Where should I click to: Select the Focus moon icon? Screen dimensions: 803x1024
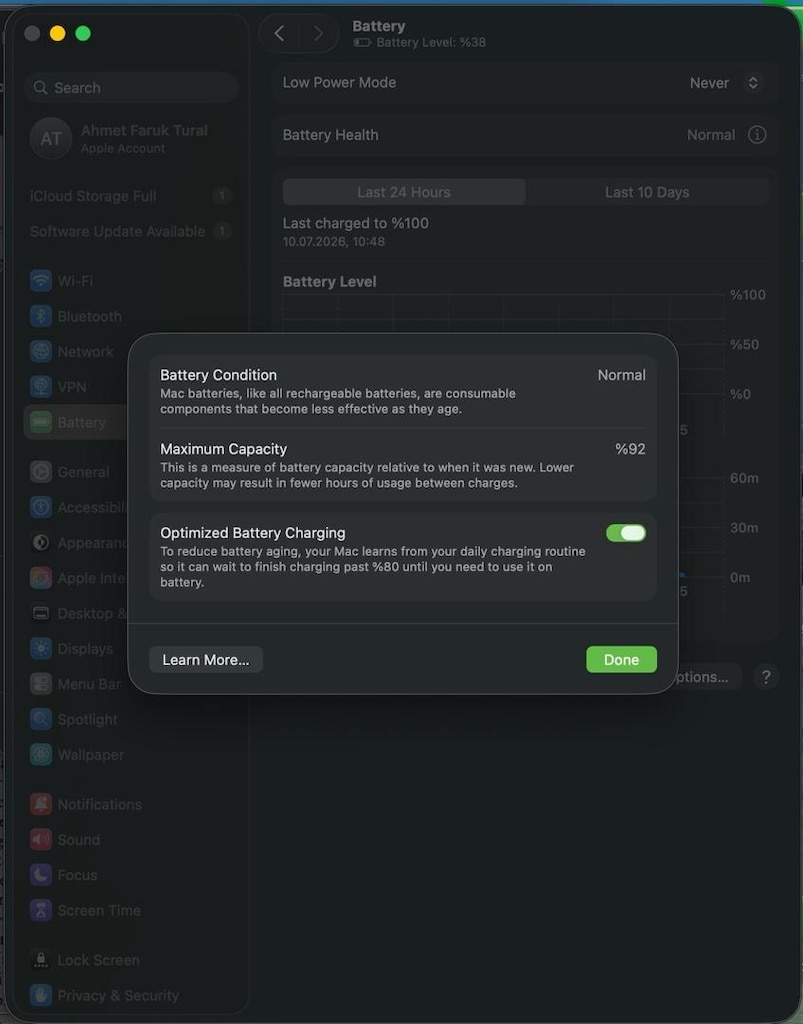click(40, 874)
